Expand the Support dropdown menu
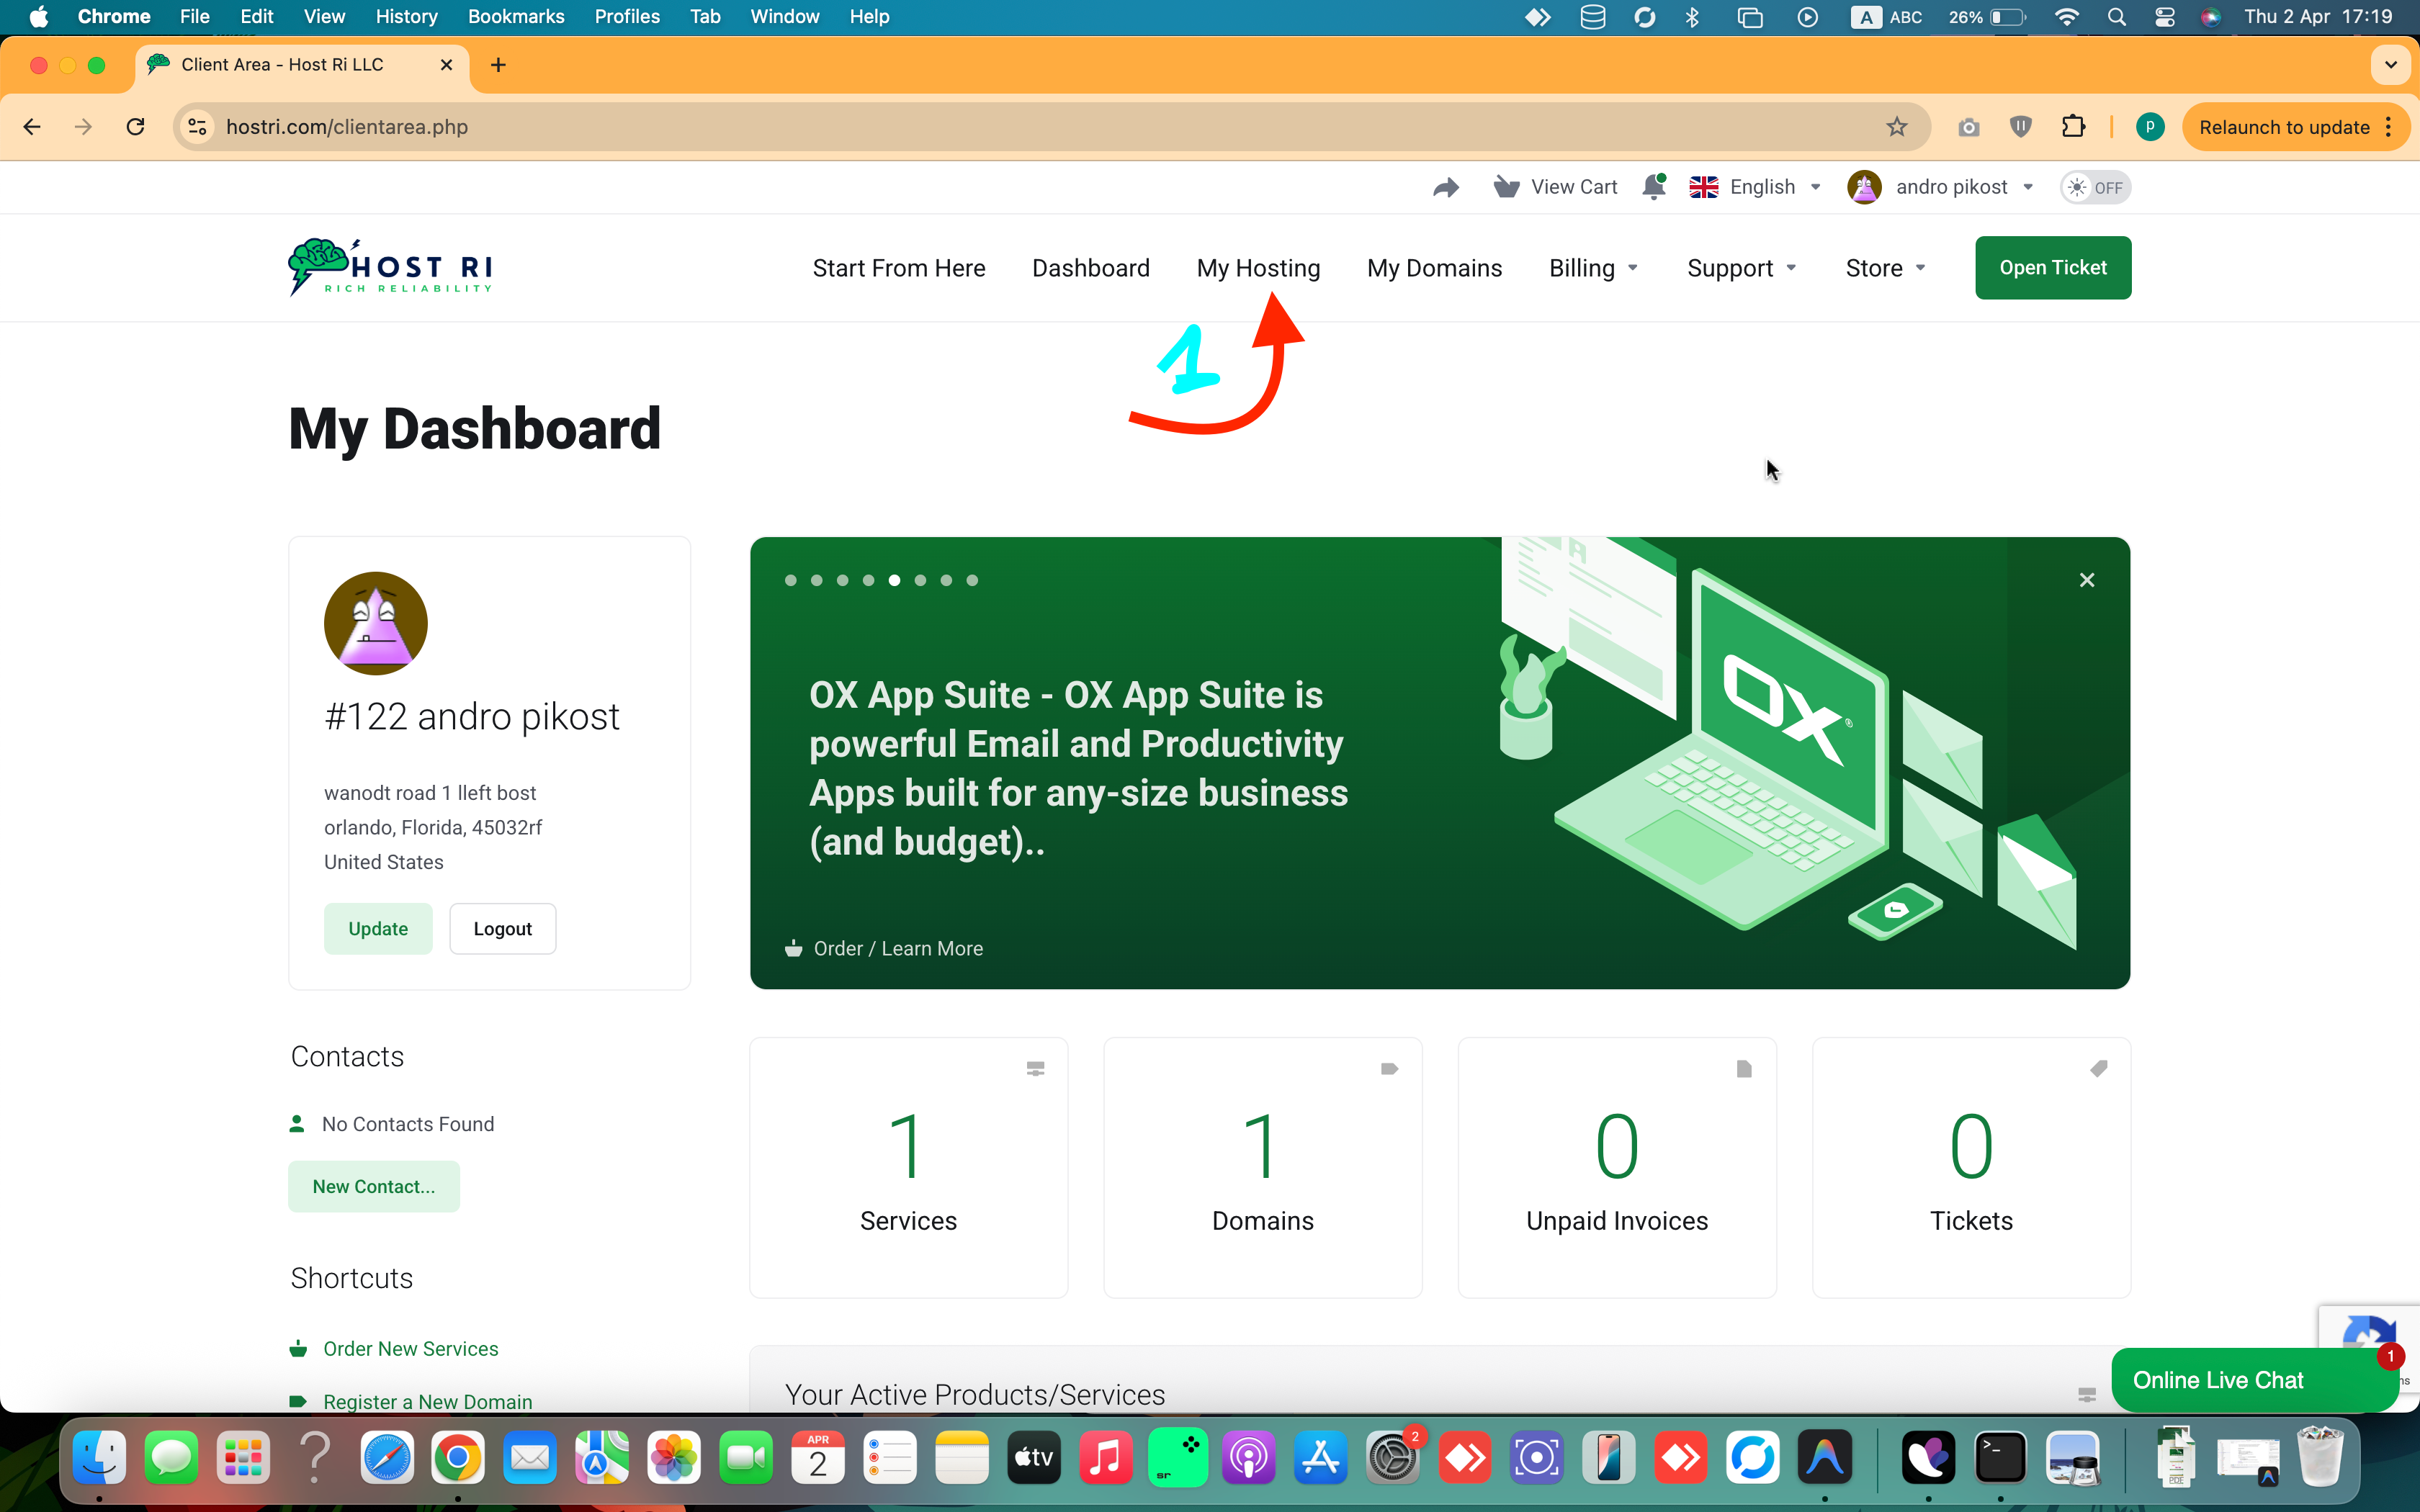 pos(1741,268)
